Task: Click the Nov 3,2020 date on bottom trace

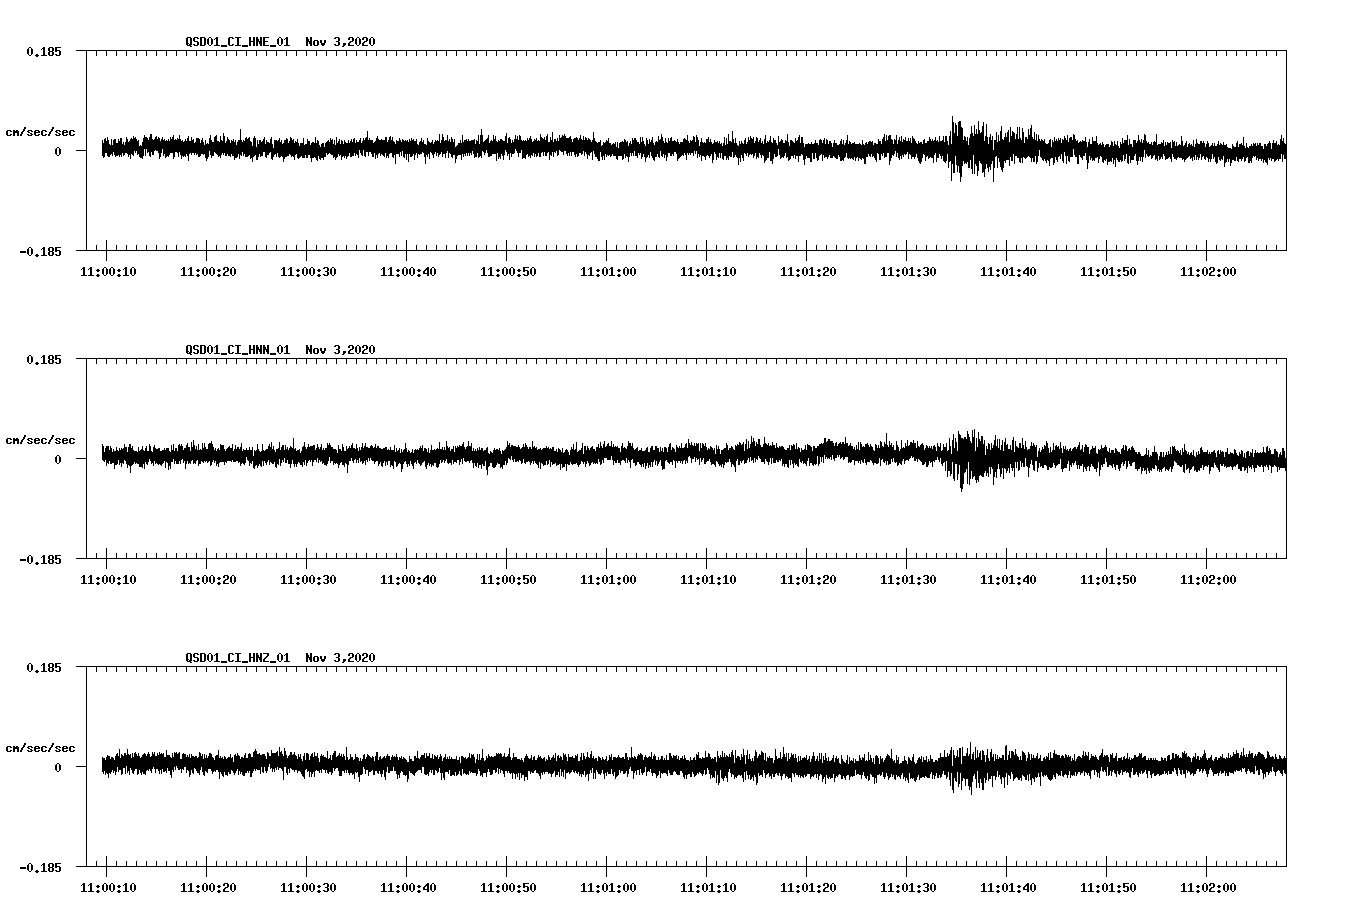Action: coord(341,657)
